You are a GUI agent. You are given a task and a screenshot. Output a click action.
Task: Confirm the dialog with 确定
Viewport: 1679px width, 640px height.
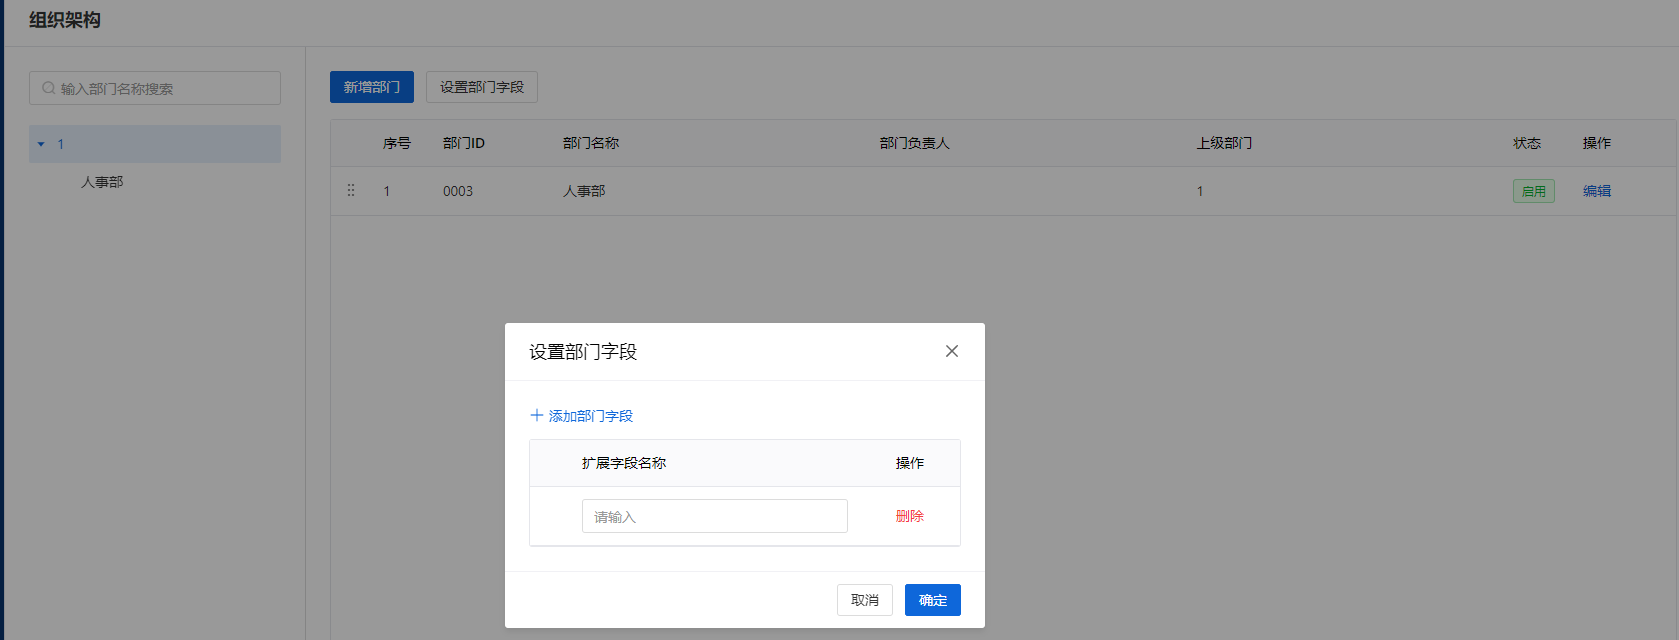coord(932,600)
